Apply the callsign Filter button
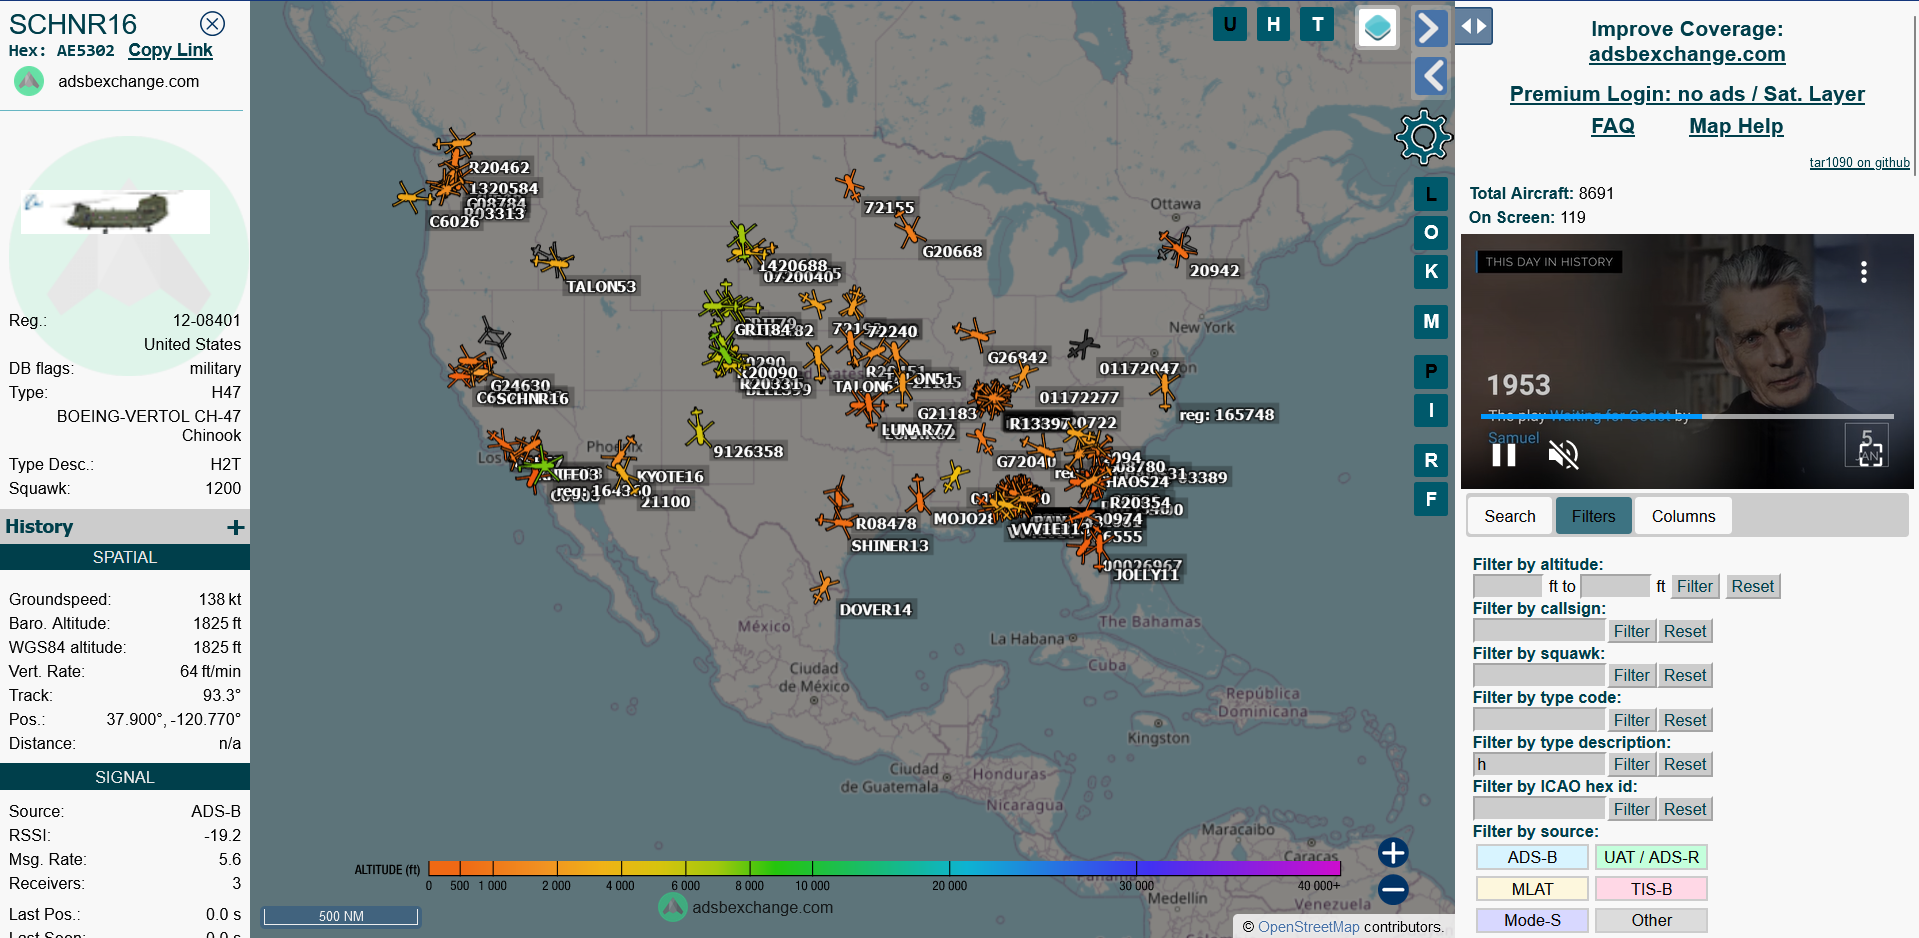This screenshot has height=938, width=1919. 1631,631
